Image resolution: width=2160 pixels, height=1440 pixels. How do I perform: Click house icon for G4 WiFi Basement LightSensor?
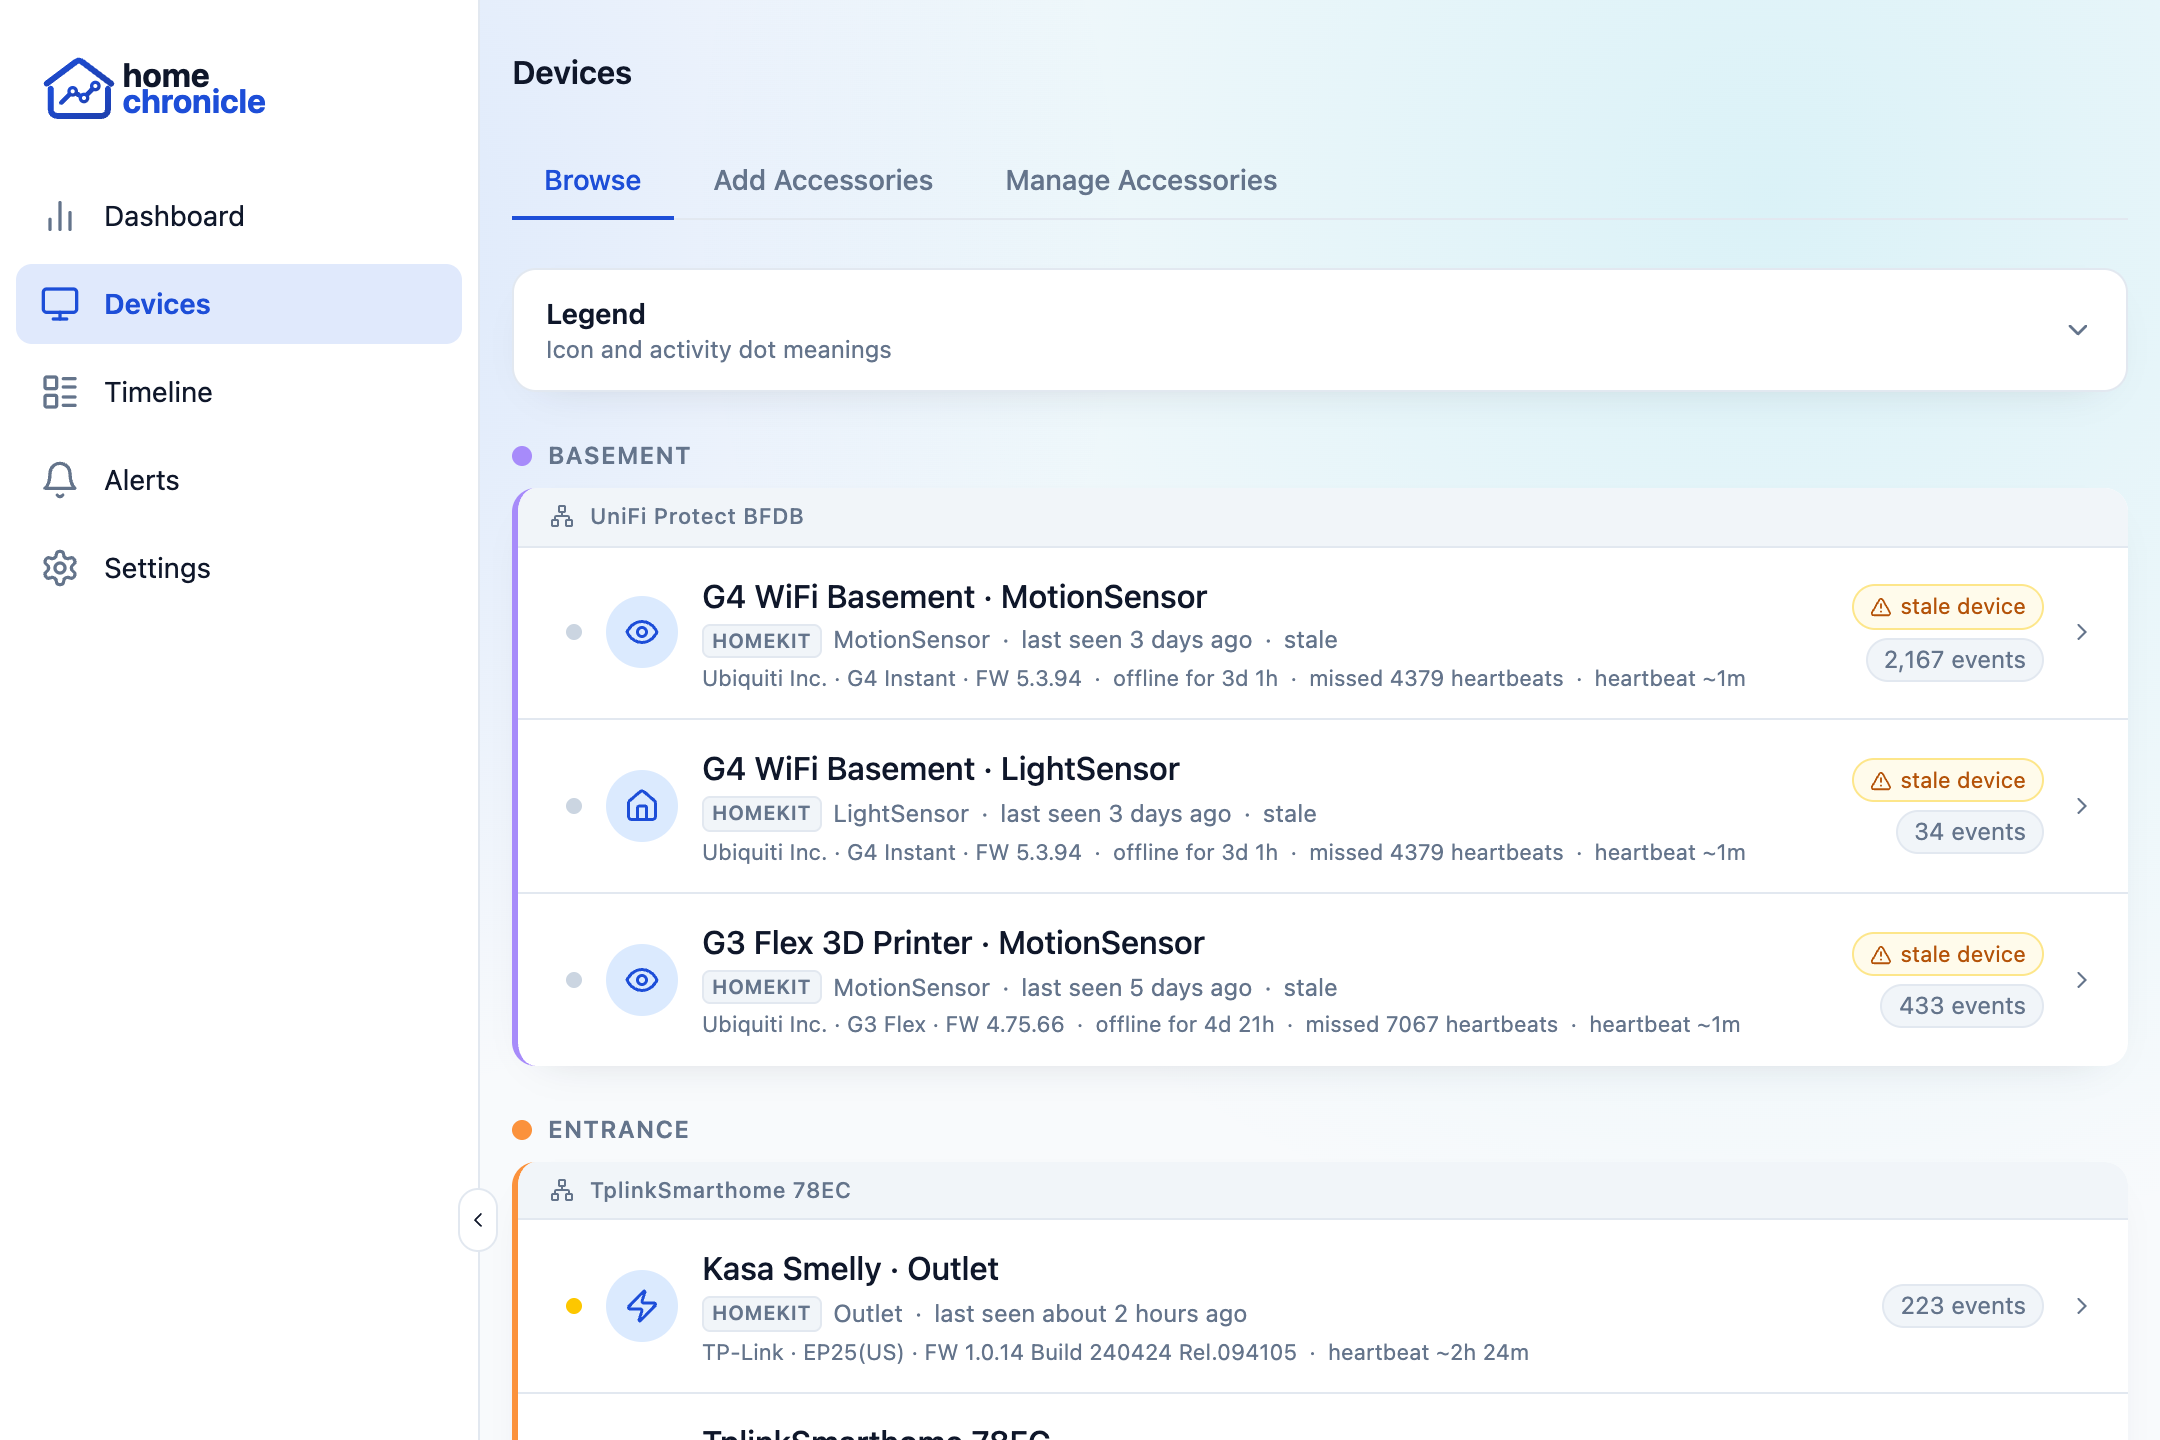[642, 806]
